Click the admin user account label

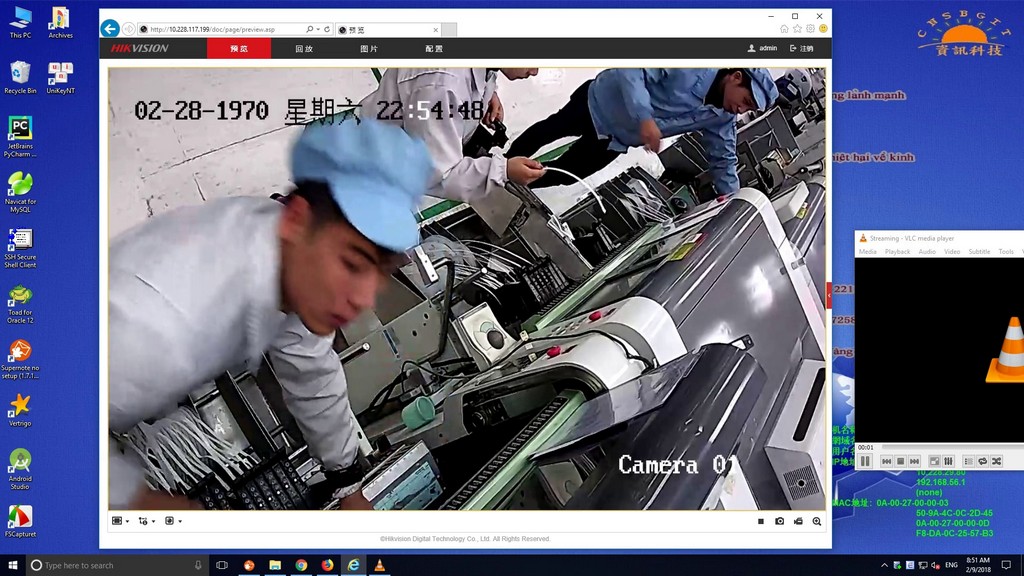(762, 48)
